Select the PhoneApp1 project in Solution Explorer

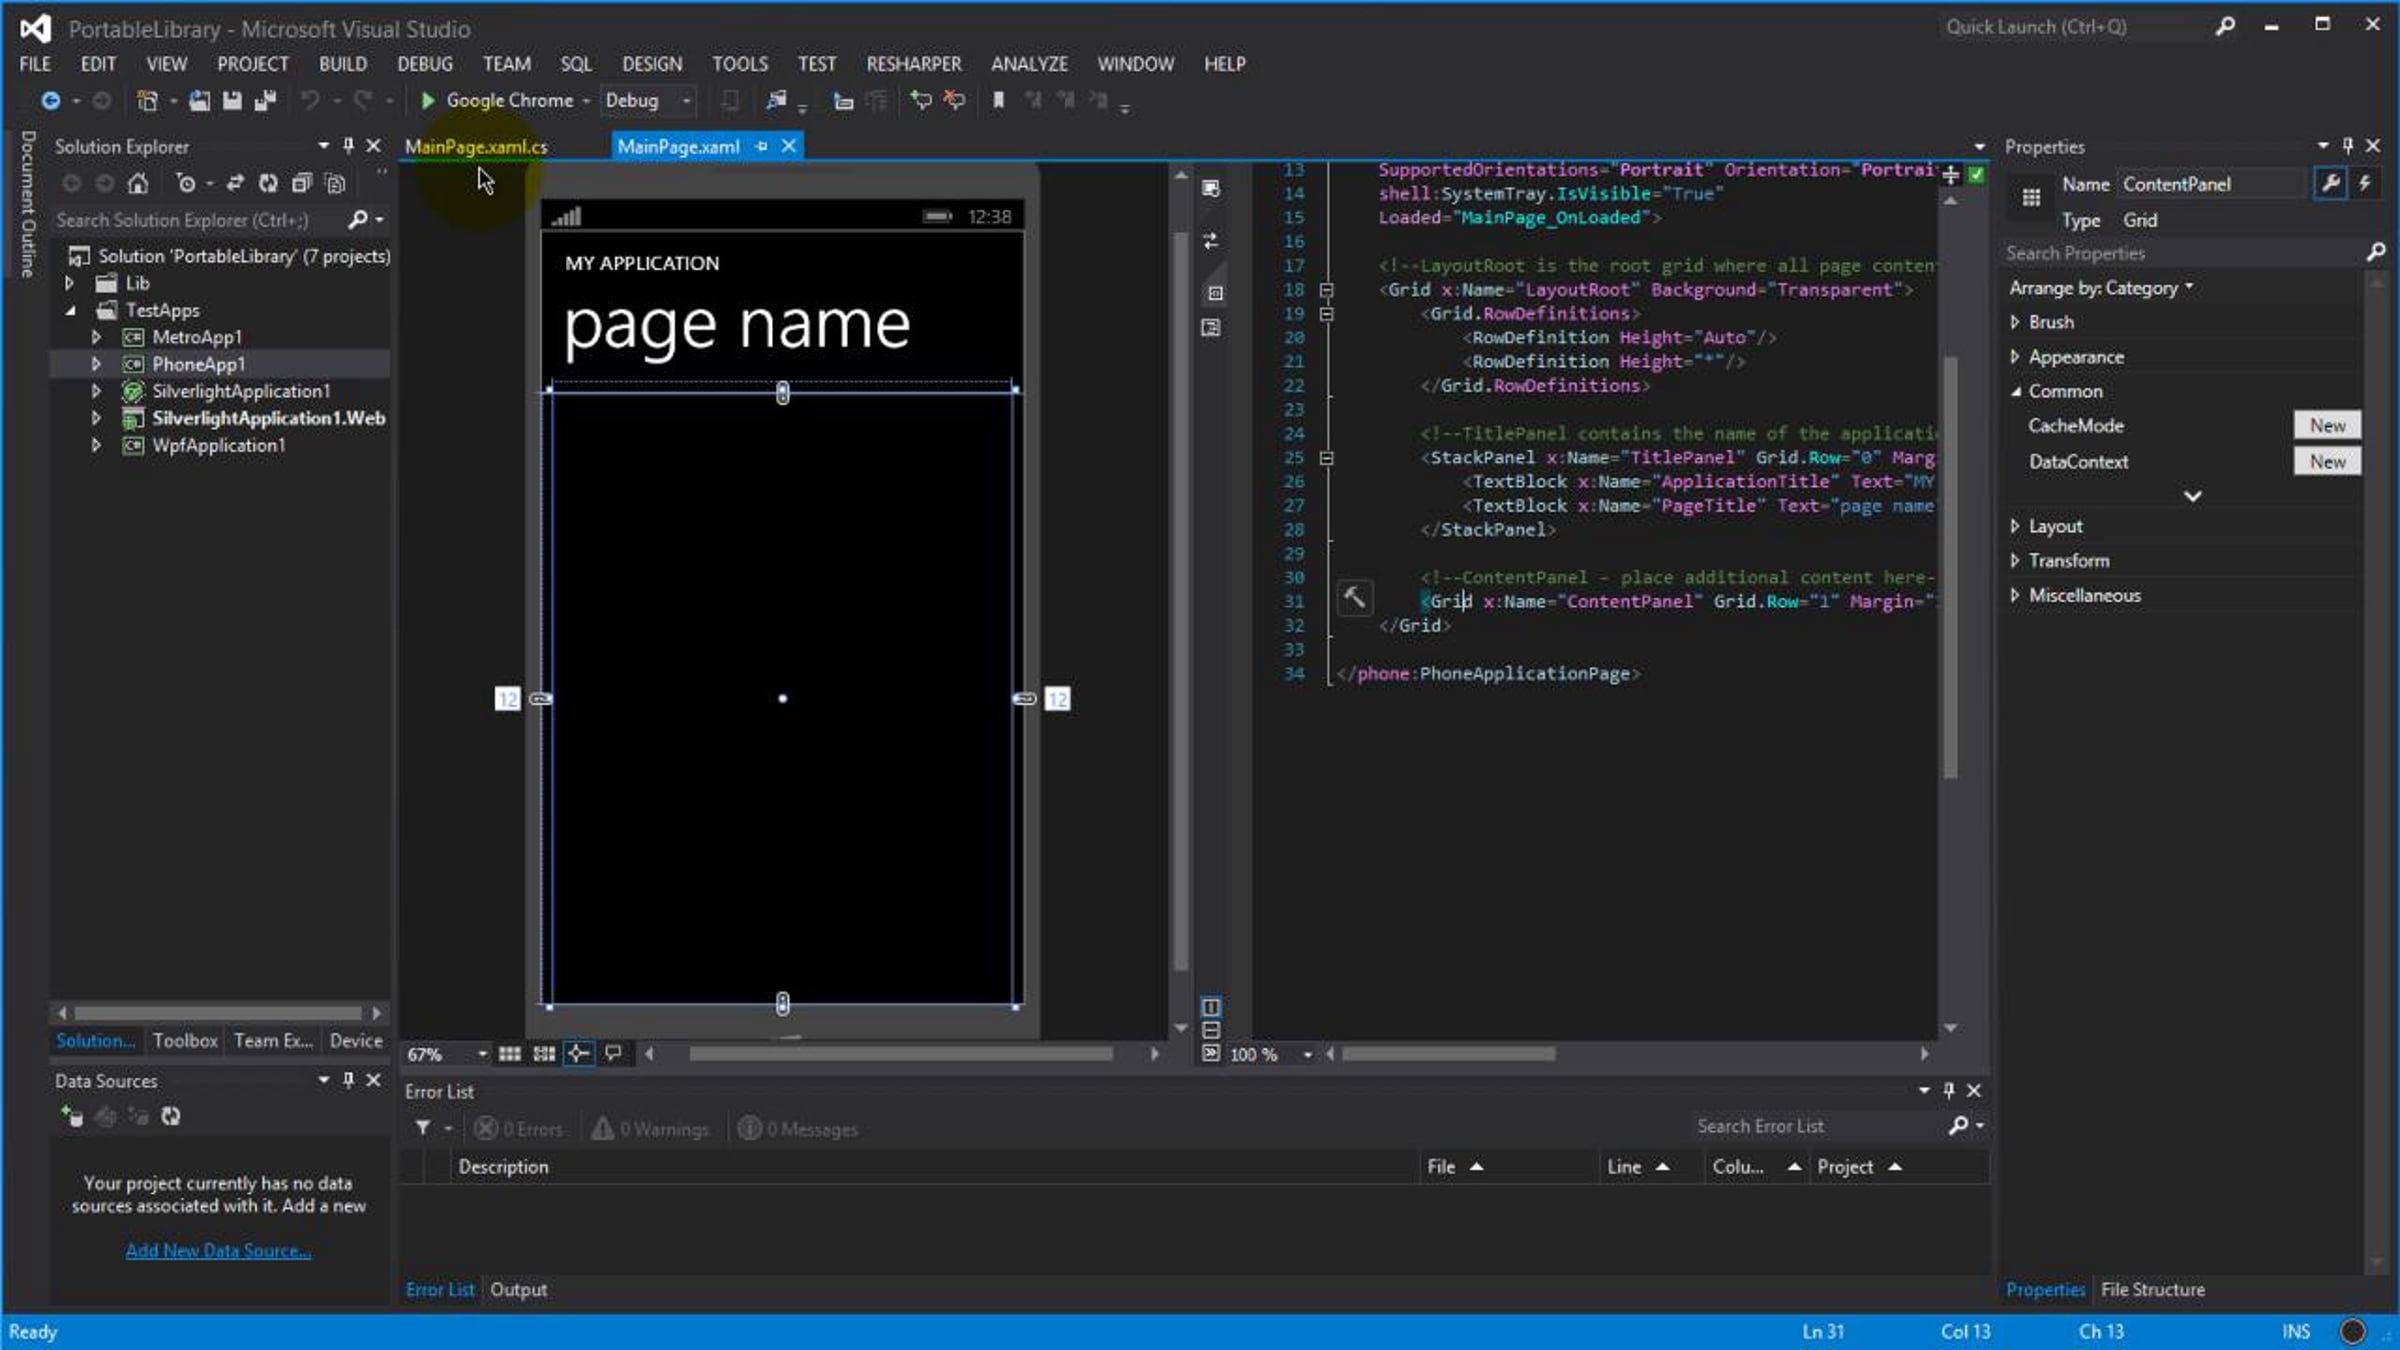pyautogui.click(x=198, y=364)
